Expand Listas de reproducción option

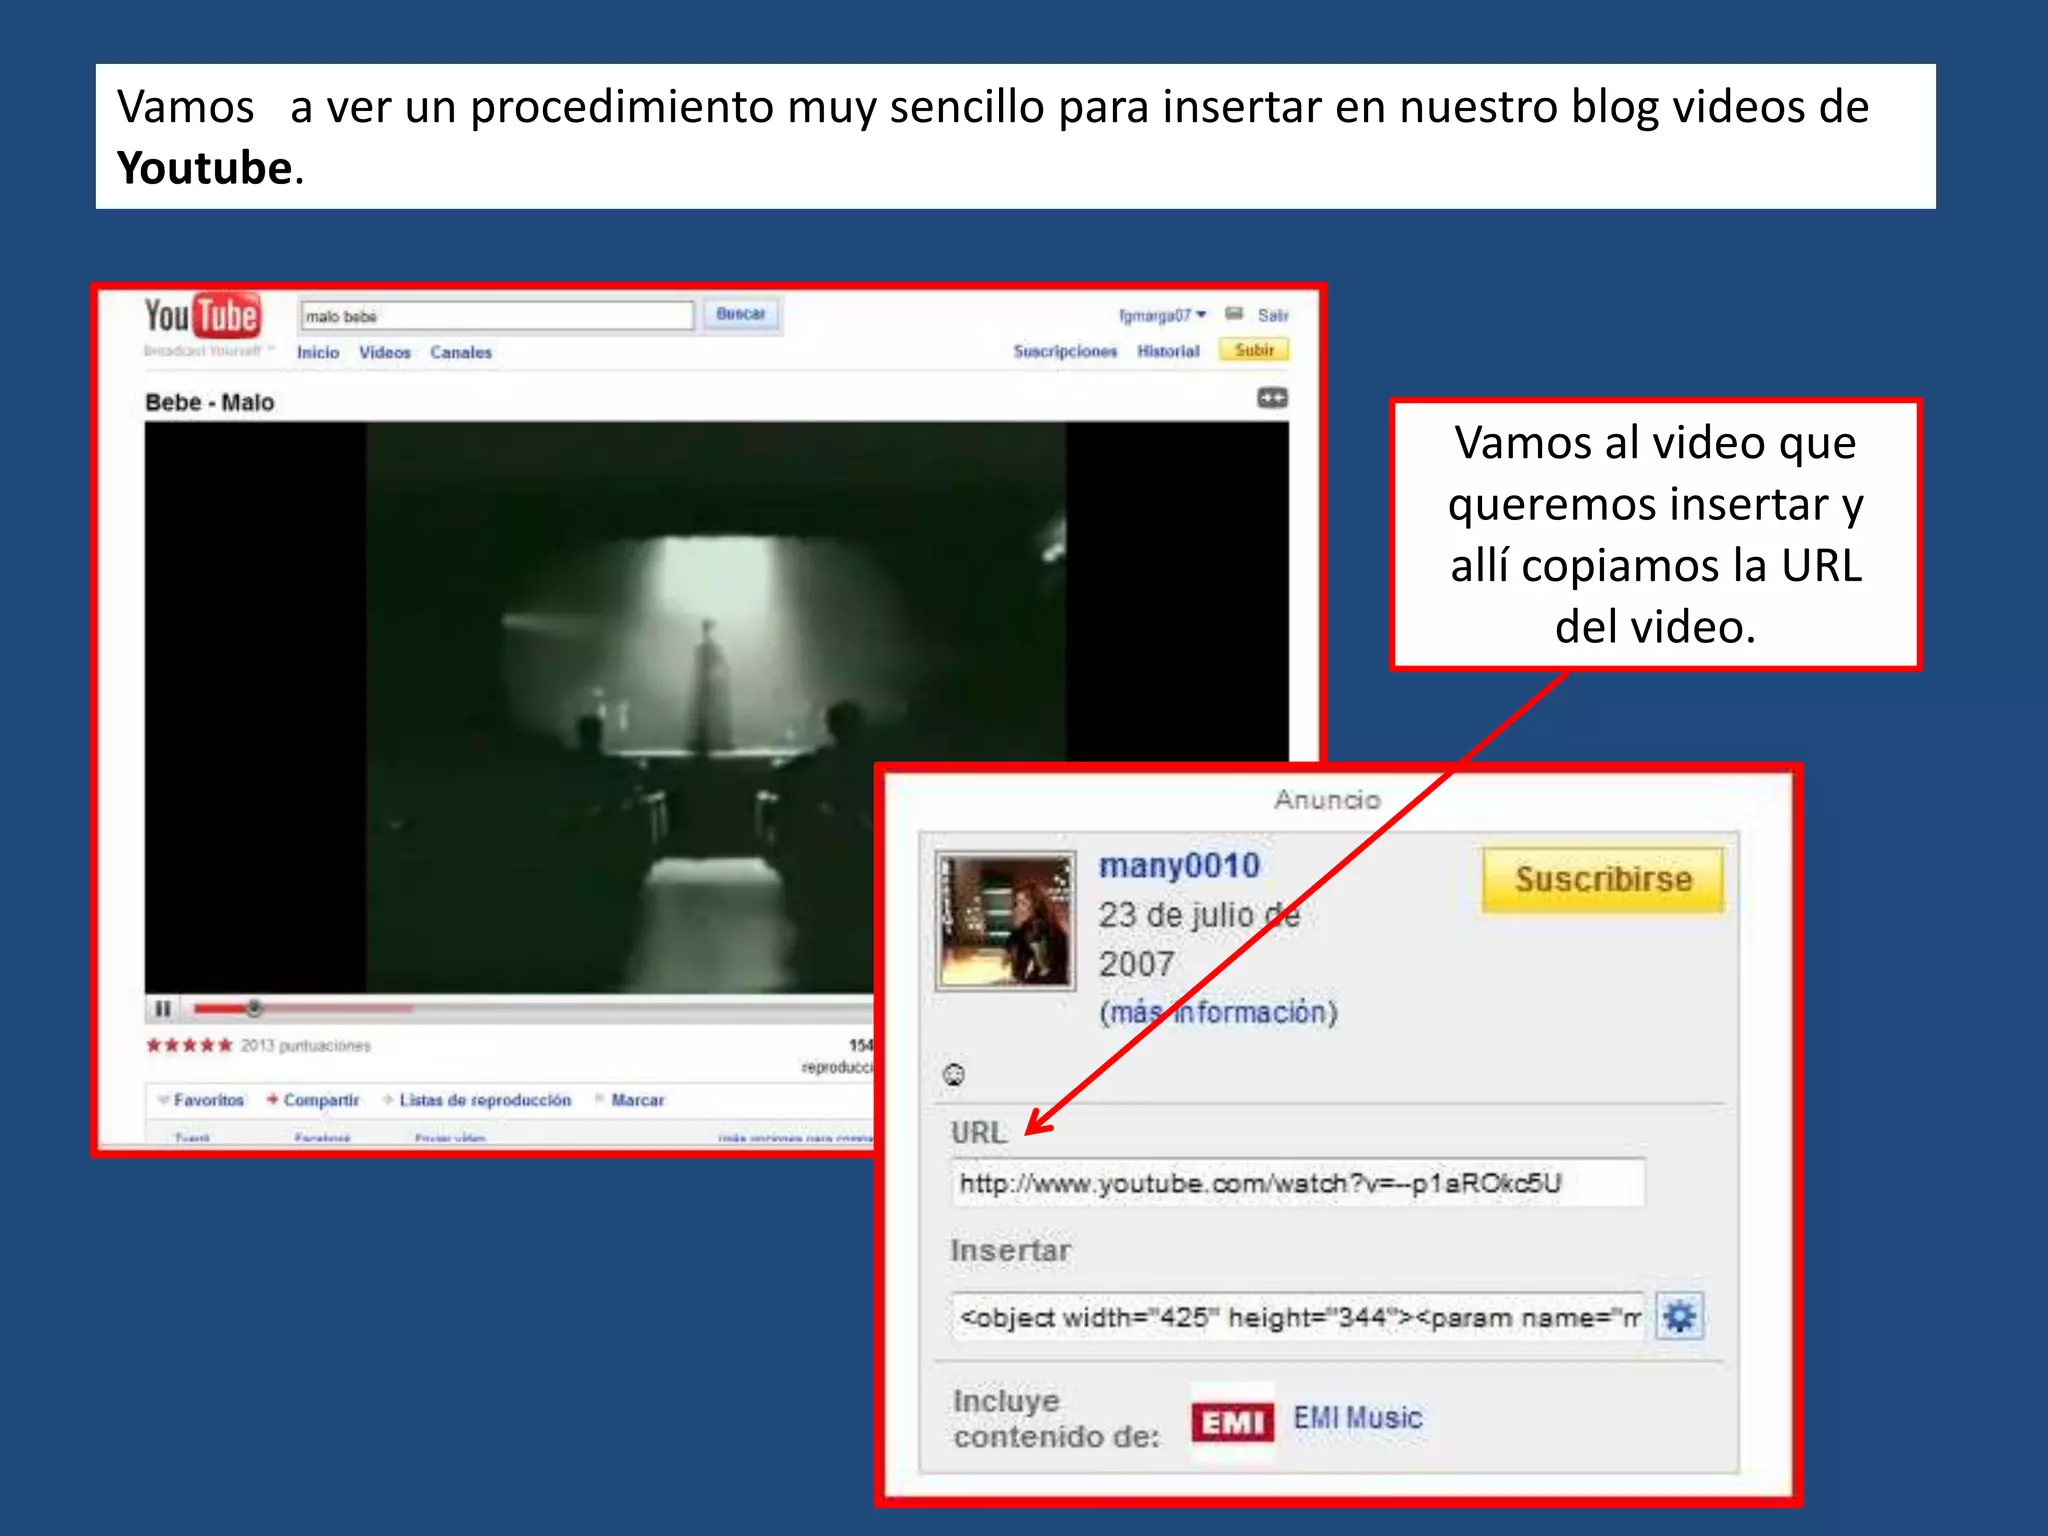(x=484, y=1100)
